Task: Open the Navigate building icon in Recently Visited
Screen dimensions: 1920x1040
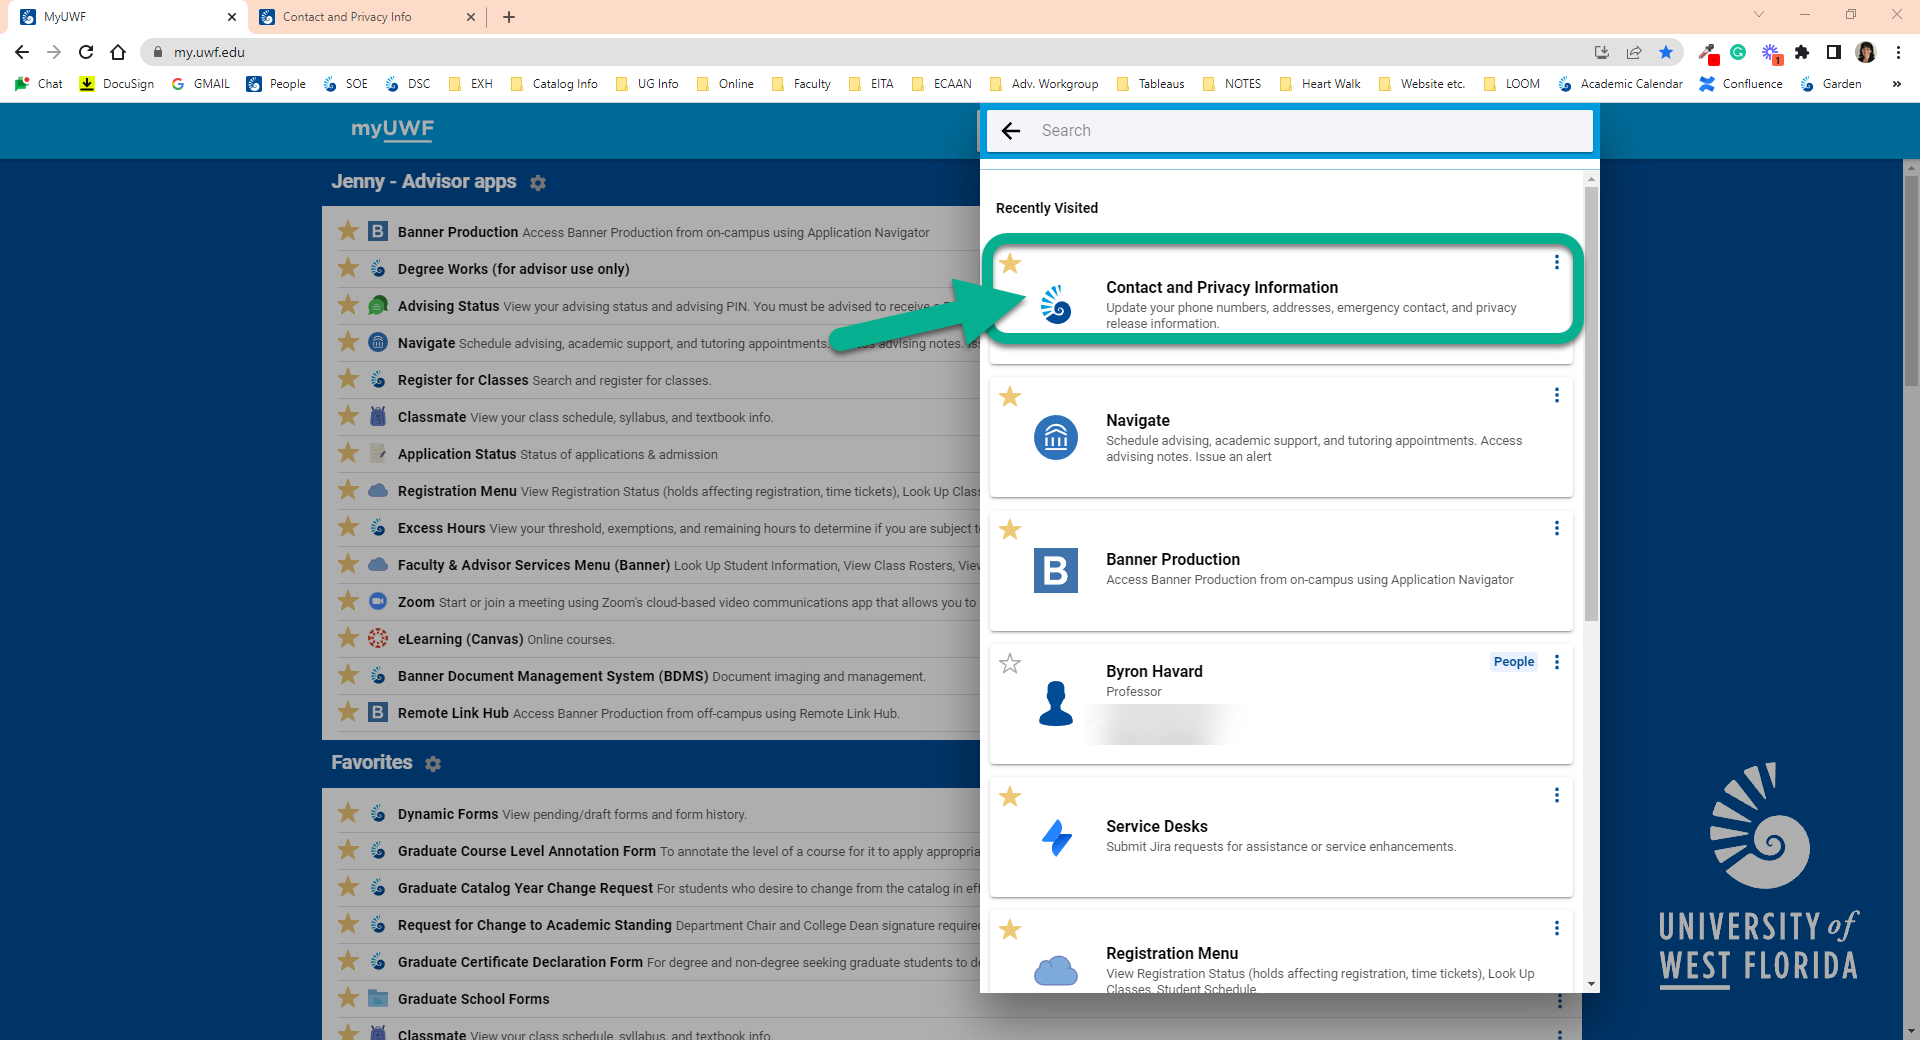Action: 1056,438
